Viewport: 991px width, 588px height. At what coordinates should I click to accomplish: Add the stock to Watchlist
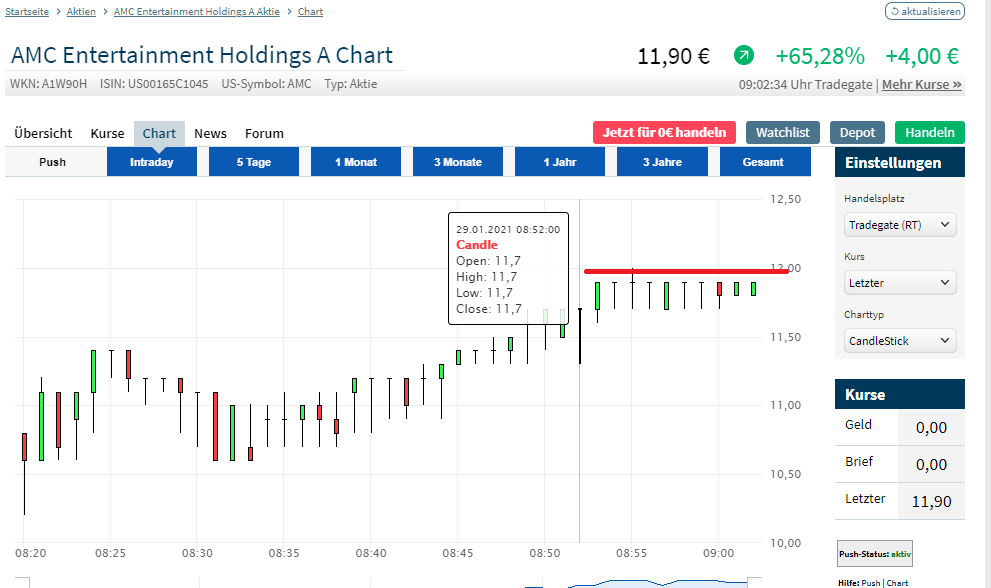[783, 132]
